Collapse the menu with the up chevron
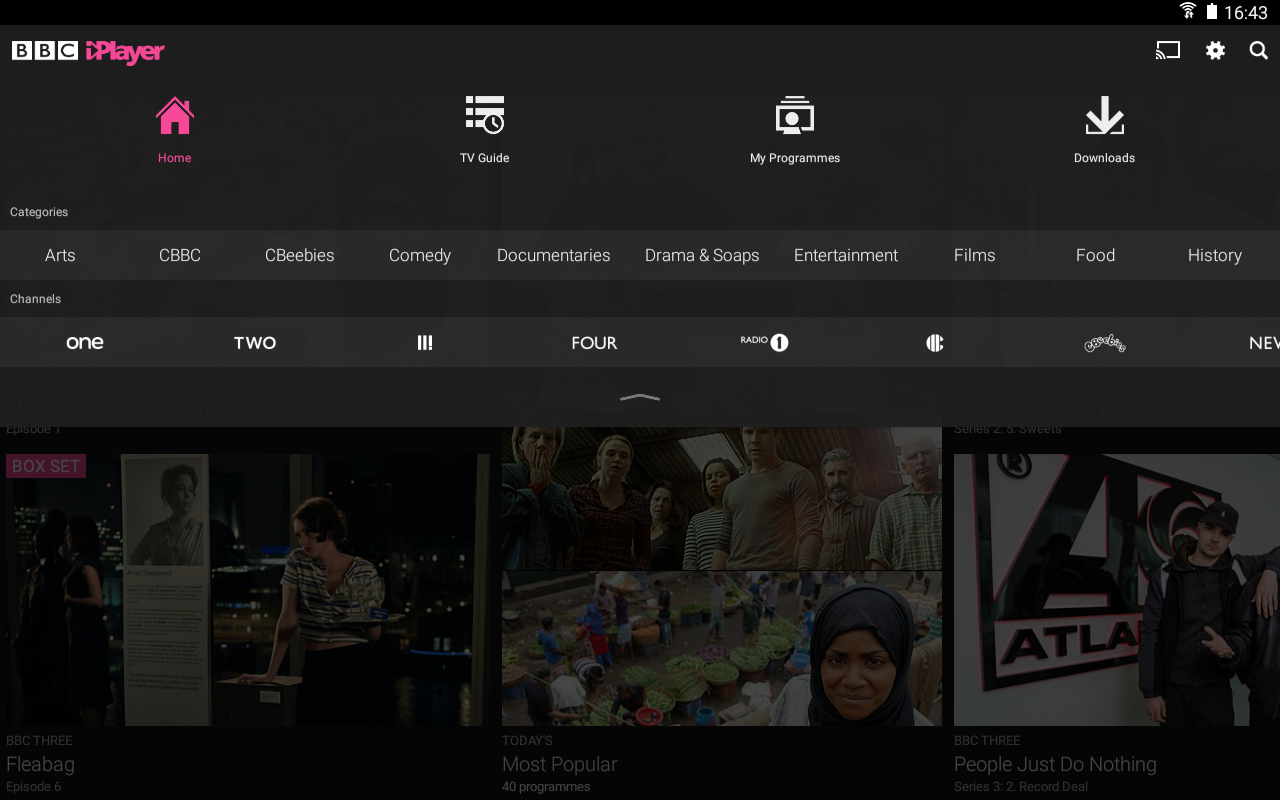The width and height of the screenshot is (1280, 800). [x=640, y=397]
